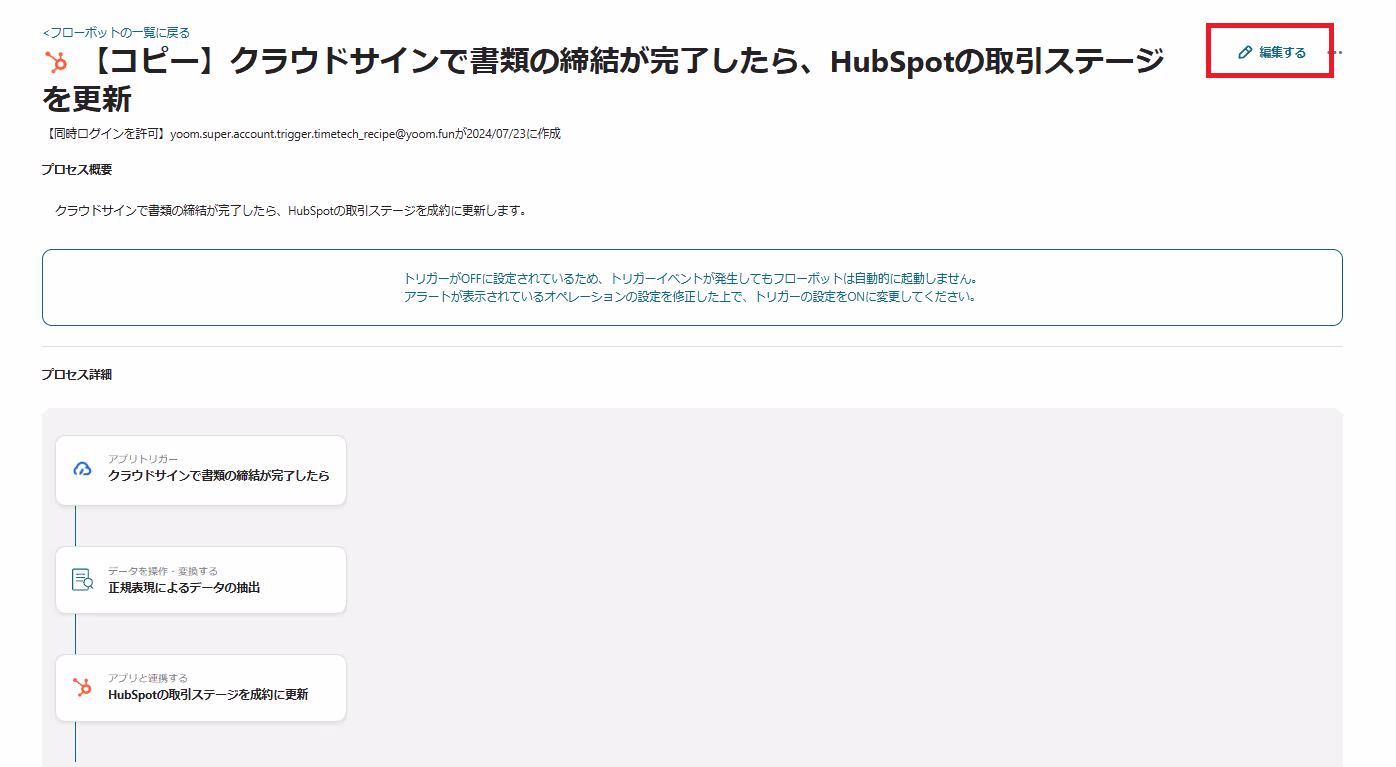The height and width of the screenshot is (767, 1396).
Task: Click the CloudSign cloud icon in trigger card
Action: tap(83, 469)
